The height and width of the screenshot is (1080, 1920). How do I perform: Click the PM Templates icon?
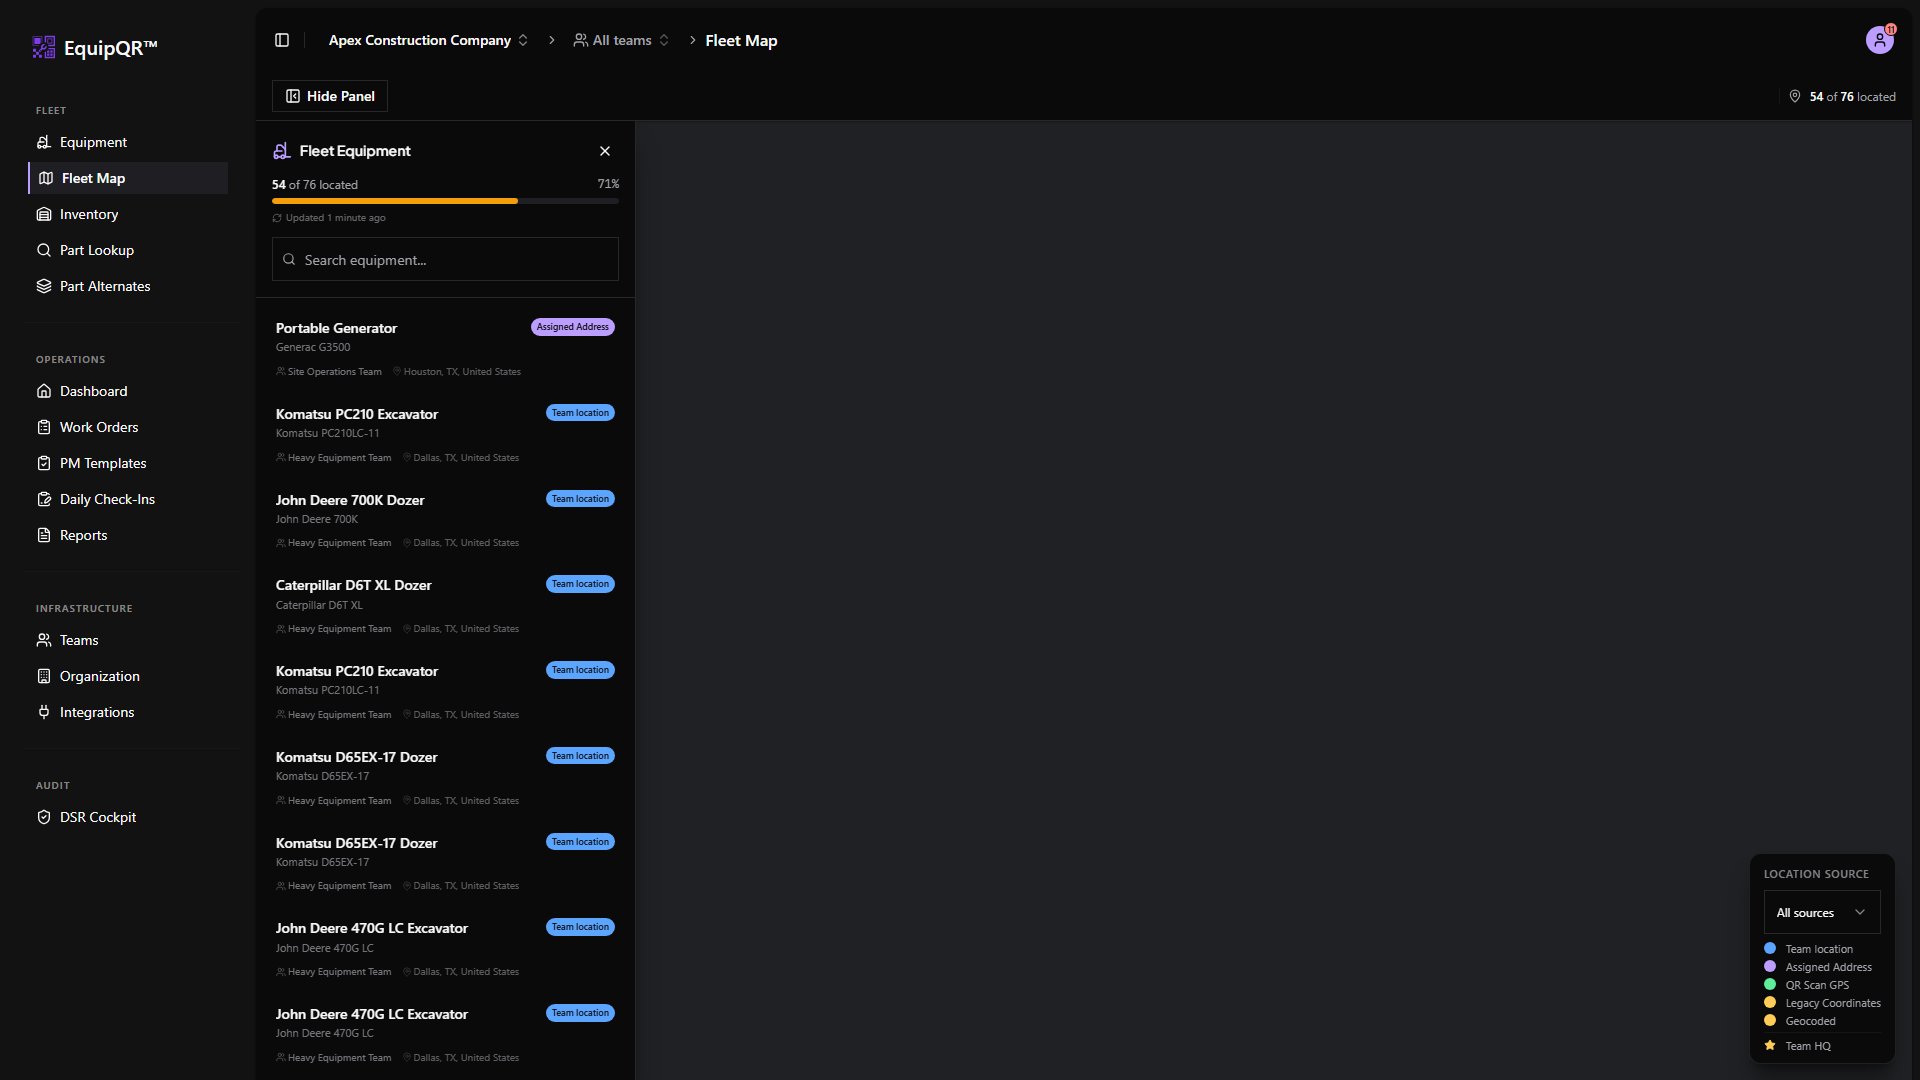coord(44,463)
